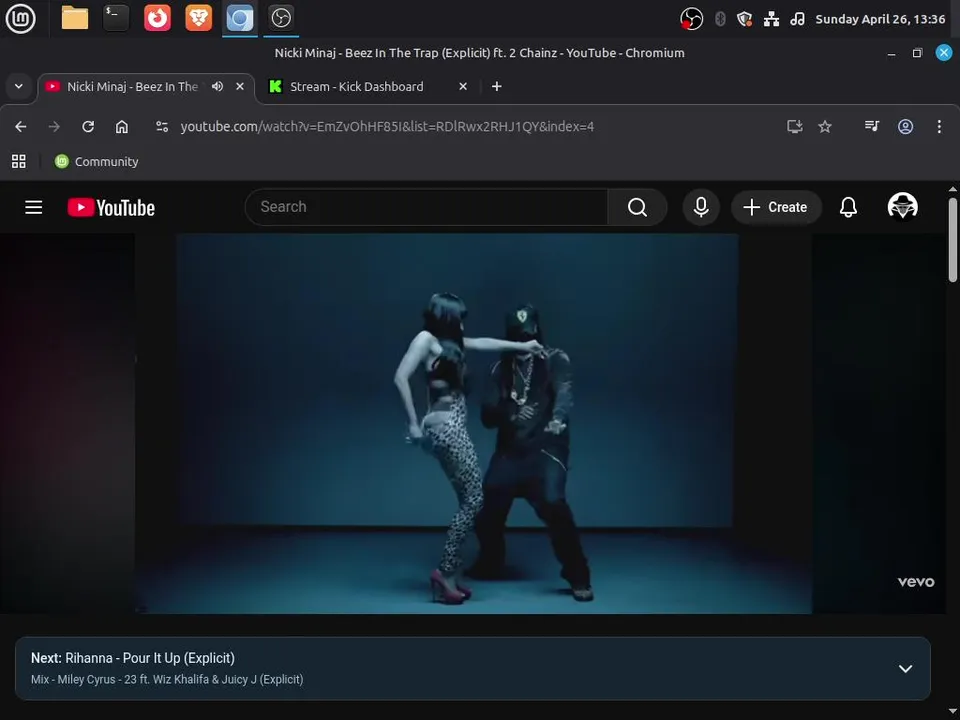Image resolution: width=960 pixels, height=720 pixels.
Task: Open the apps grid in the bookmarks bar
Action: point(19,162)
